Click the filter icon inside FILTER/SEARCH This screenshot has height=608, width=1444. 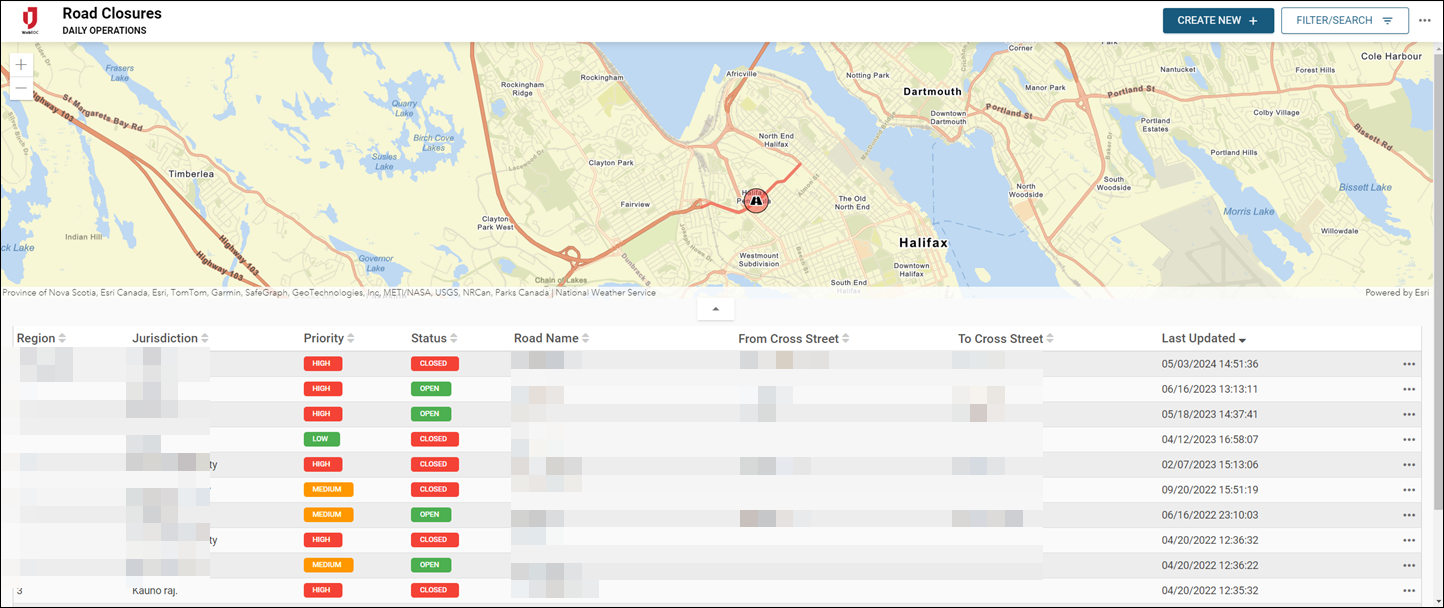(x=1388, y=20)
